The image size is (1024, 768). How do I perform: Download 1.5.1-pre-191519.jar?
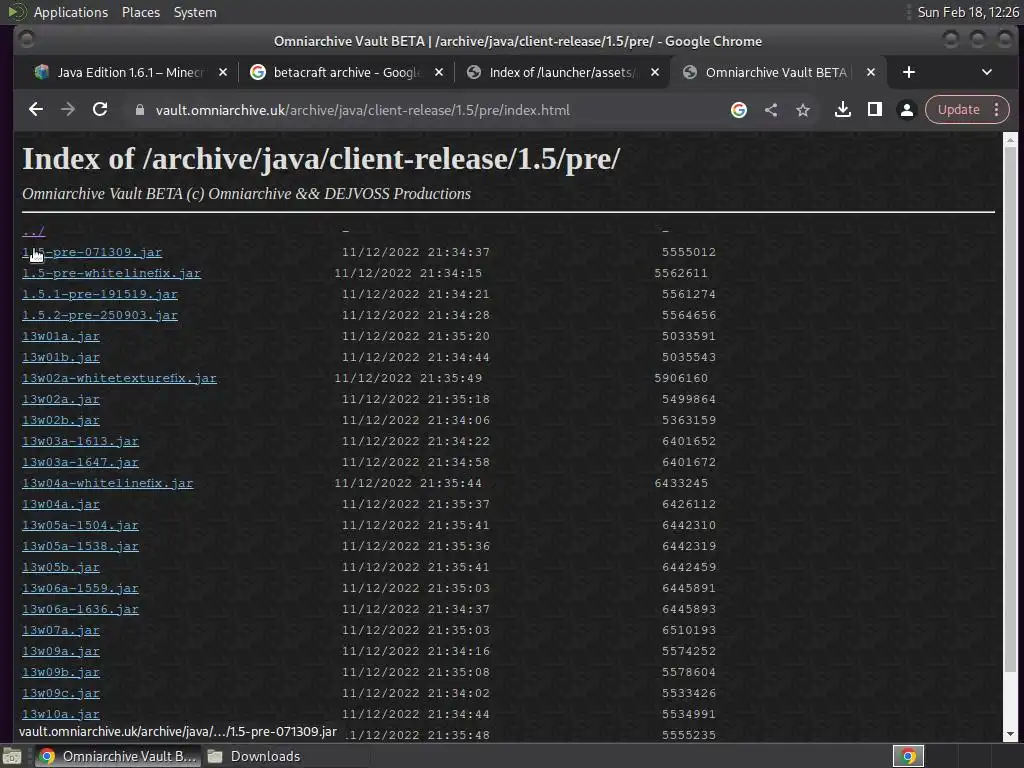point(100,294)
